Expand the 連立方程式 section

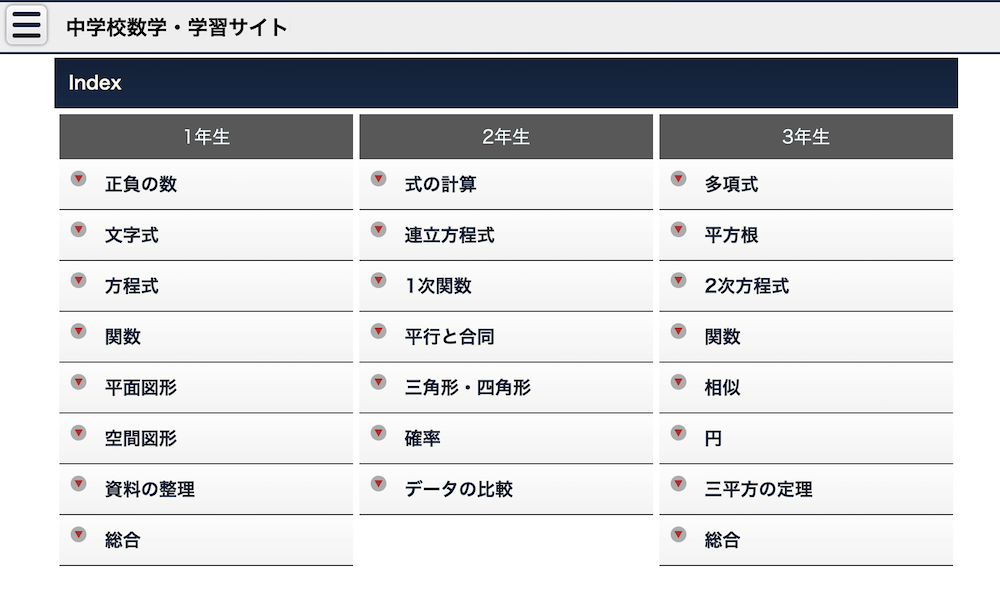pos(506,235)
